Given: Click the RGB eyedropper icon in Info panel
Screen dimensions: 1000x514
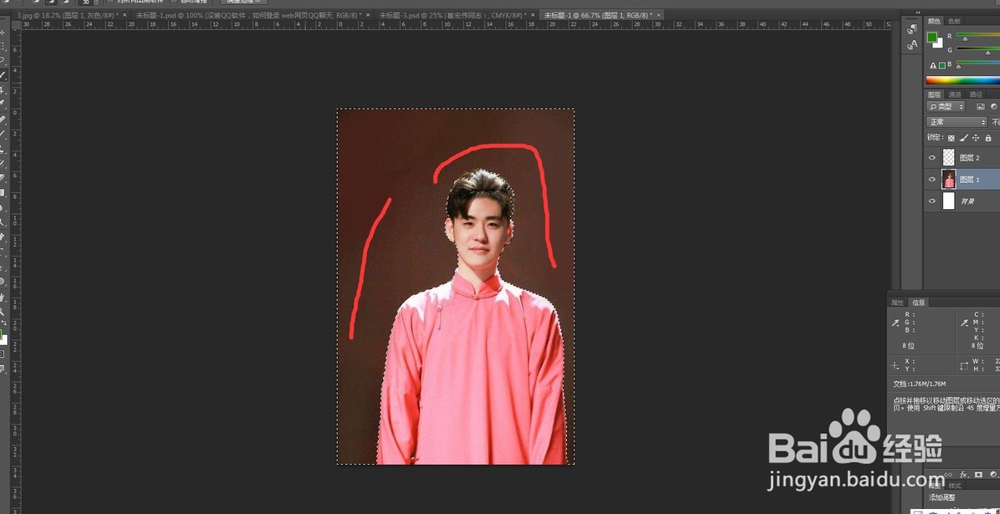Looking at the screenshot, I should coord(895,323).
